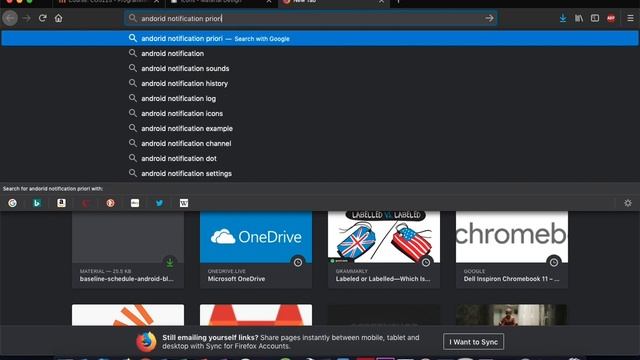This screenshot has height=360, width=640.
Task: Pick the "android notification" suggestion
Action: (x=173, y=53)
